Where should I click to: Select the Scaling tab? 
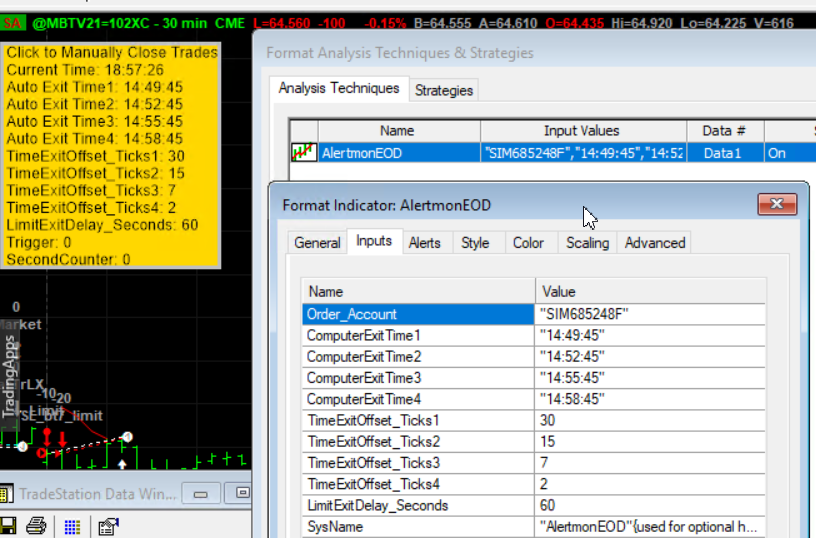[x=586, y=243]
